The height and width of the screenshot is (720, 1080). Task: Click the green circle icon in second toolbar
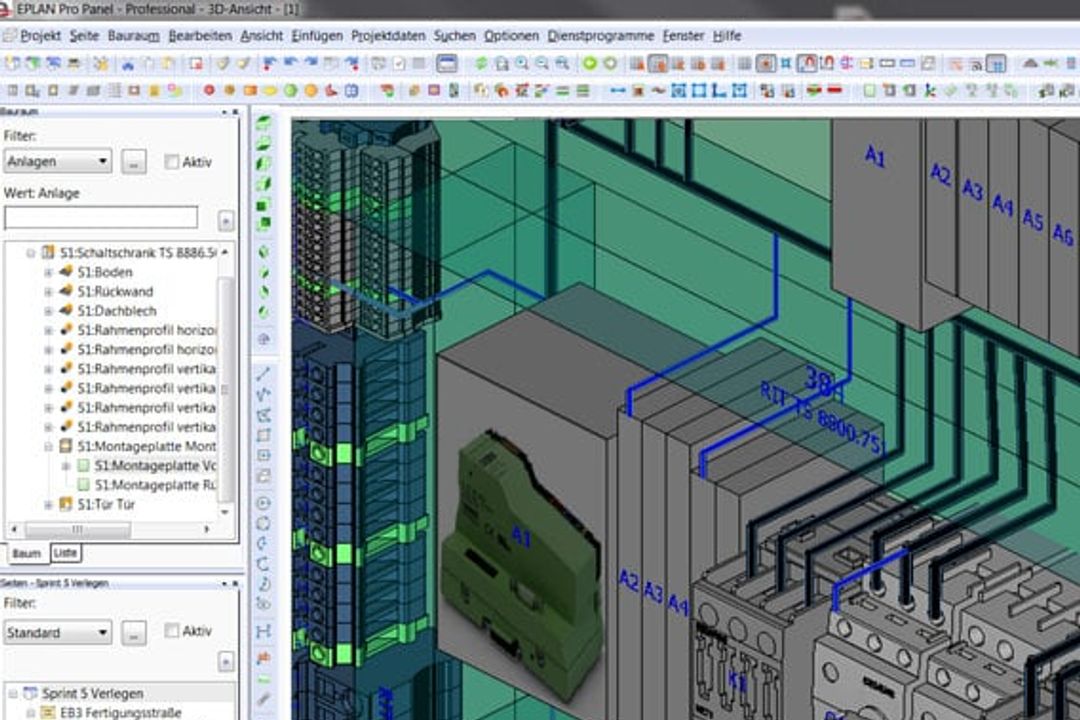coord(290,90)
